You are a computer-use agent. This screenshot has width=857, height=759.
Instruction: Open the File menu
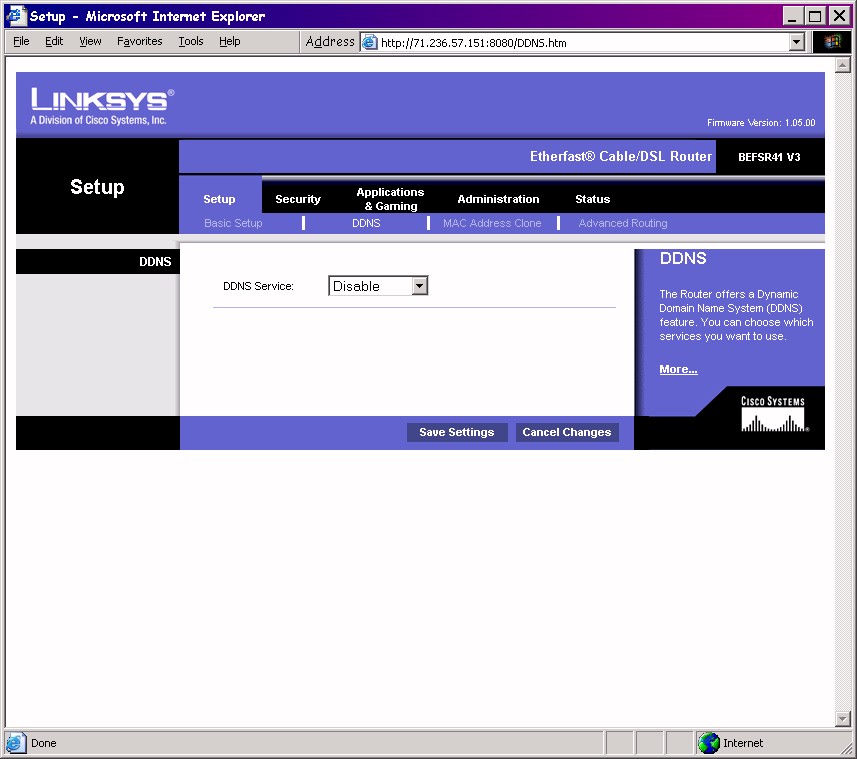tap(21, 42)
